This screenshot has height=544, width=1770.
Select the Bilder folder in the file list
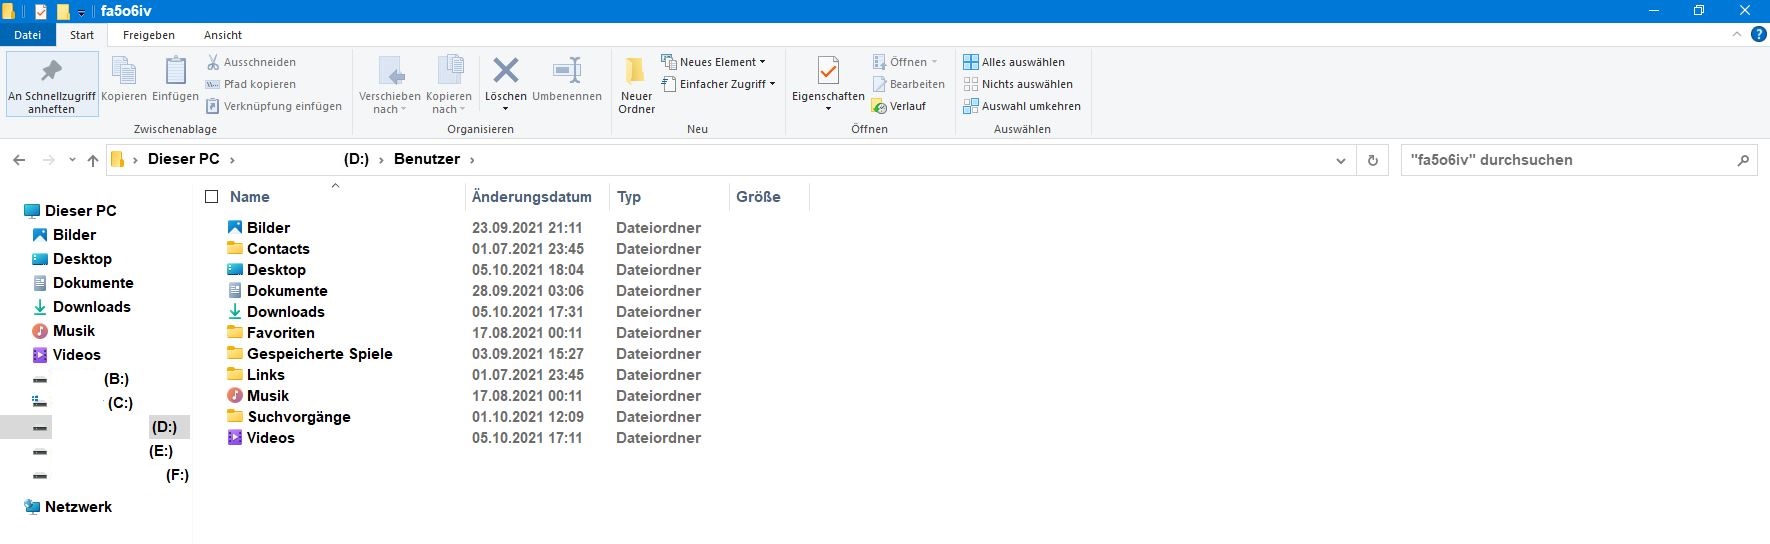(x=268, y=228)
